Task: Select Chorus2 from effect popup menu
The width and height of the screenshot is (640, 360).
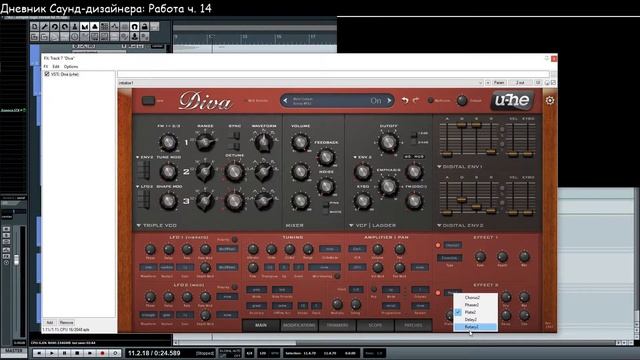Action: point(476,298)
